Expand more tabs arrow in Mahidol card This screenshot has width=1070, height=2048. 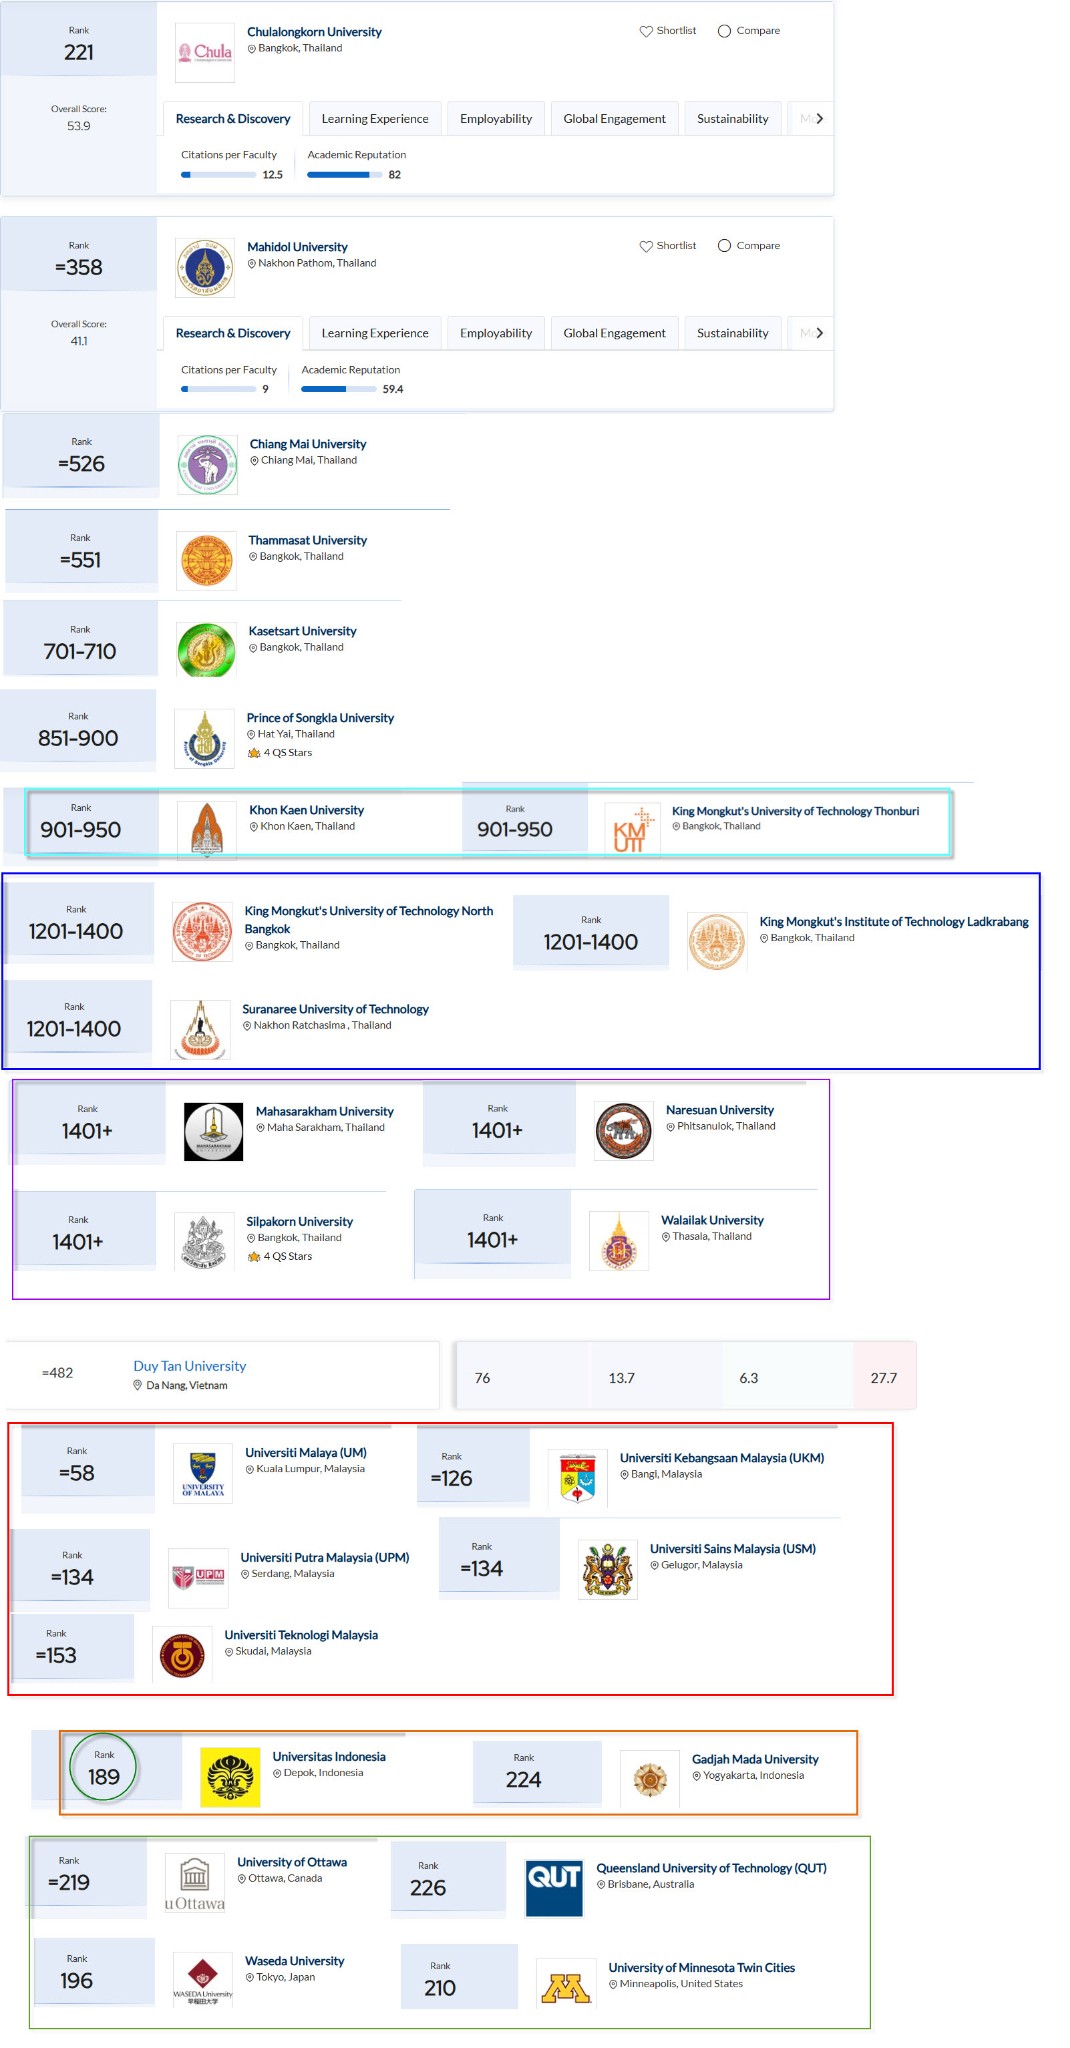pos(820,333)
